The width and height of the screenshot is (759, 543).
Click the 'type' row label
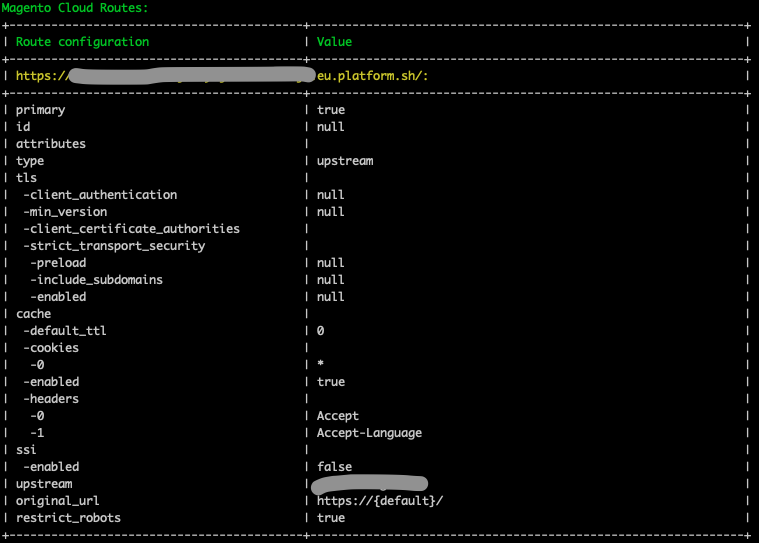(x=30, y=161)
